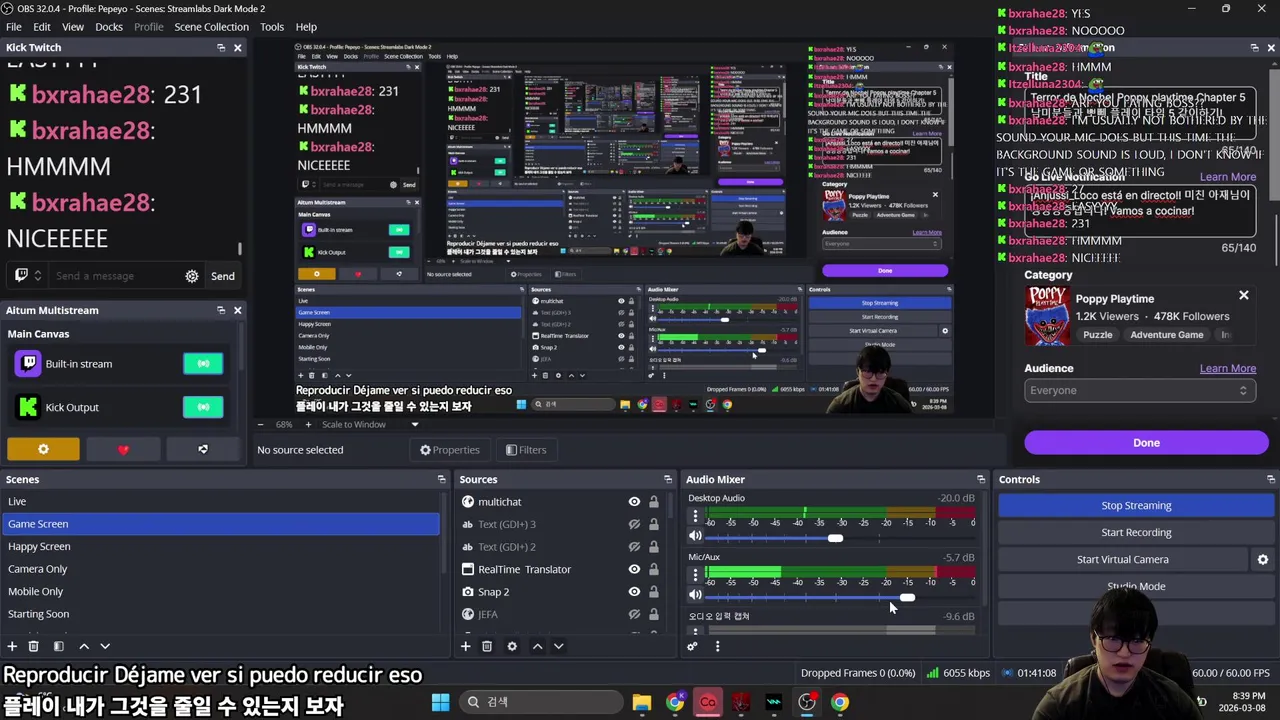Switch chat platform selector in Kick Twitch
This screenshot has height=720, width=1280.
[27, 276]
